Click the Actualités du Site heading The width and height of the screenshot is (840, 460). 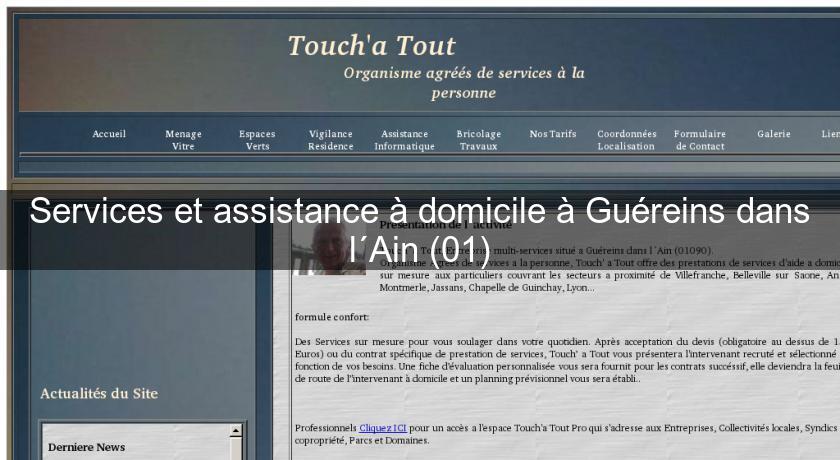pyautogui.click(x=99, y=394)
